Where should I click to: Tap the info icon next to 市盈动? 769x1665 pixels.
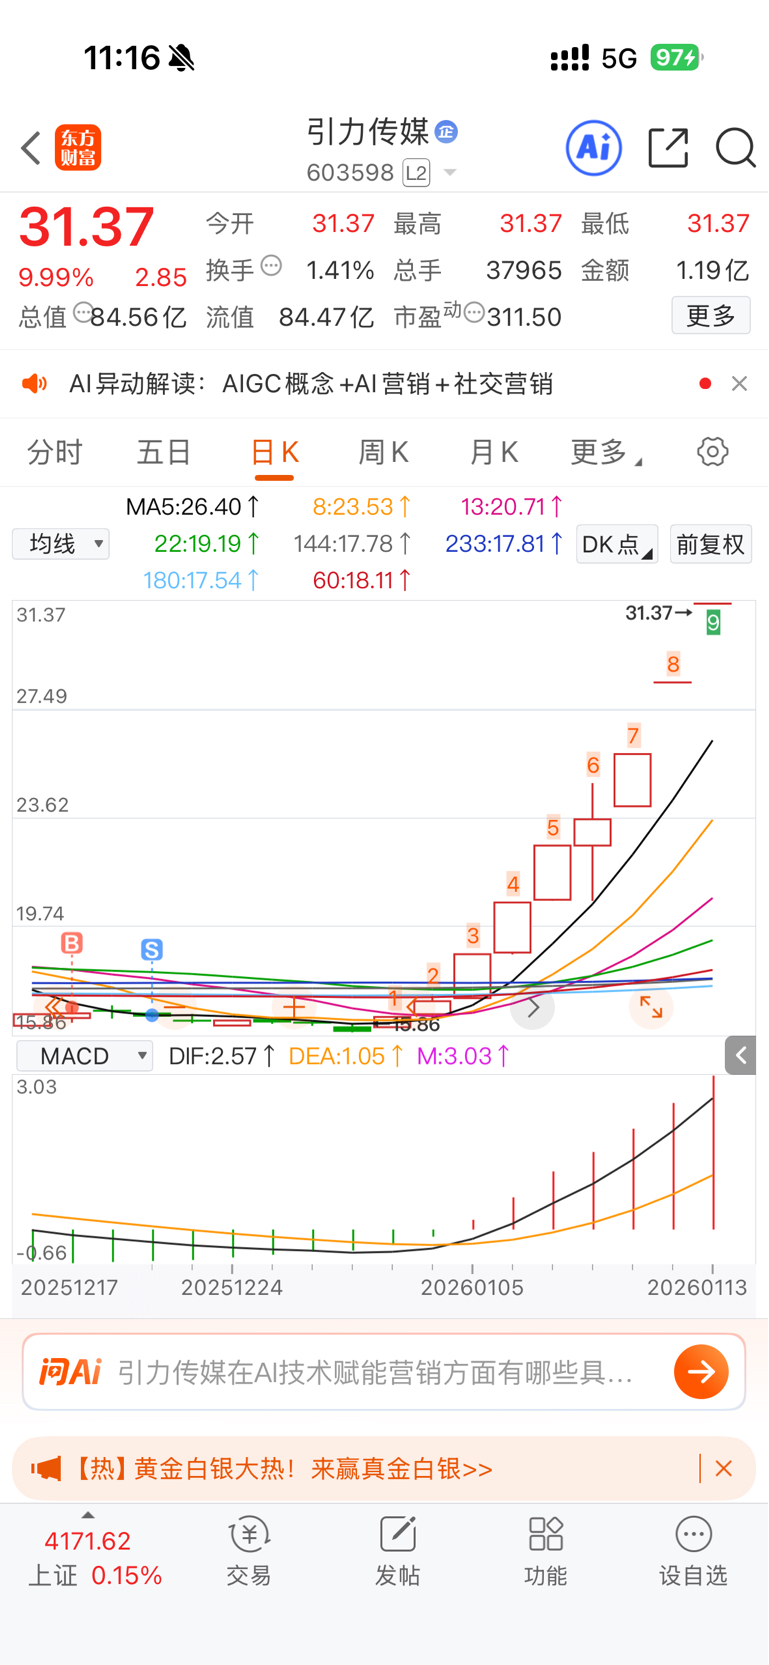(x=474, y=313)
